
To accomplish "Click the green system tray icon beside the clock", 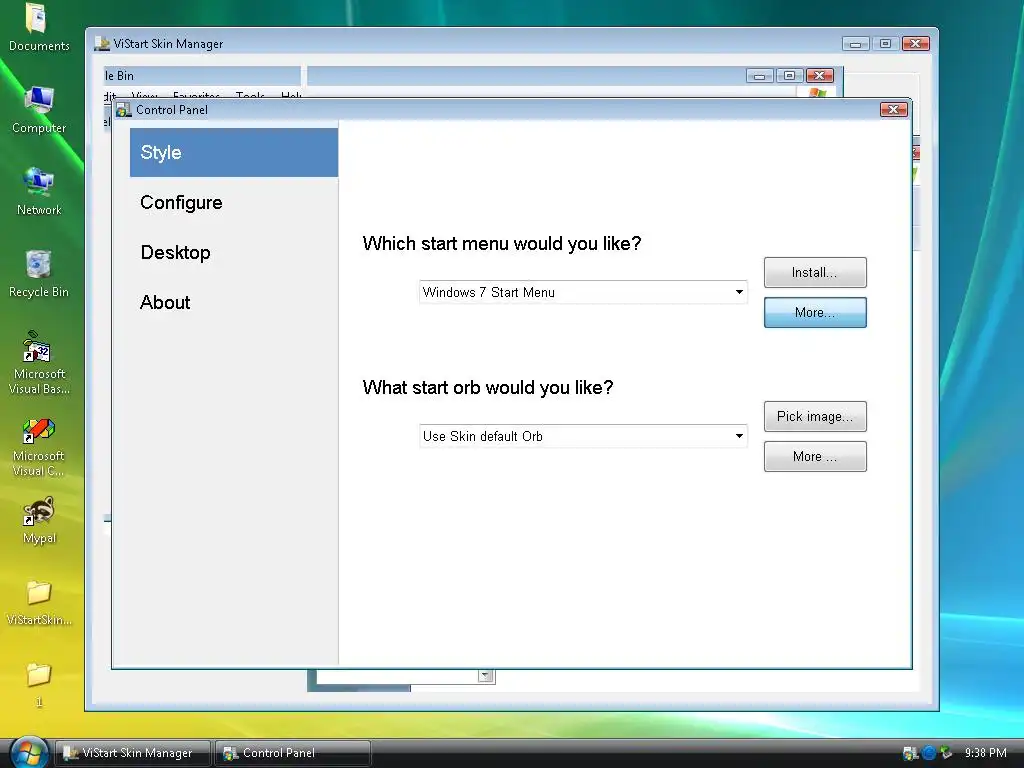I will click(x=946, y=753).
